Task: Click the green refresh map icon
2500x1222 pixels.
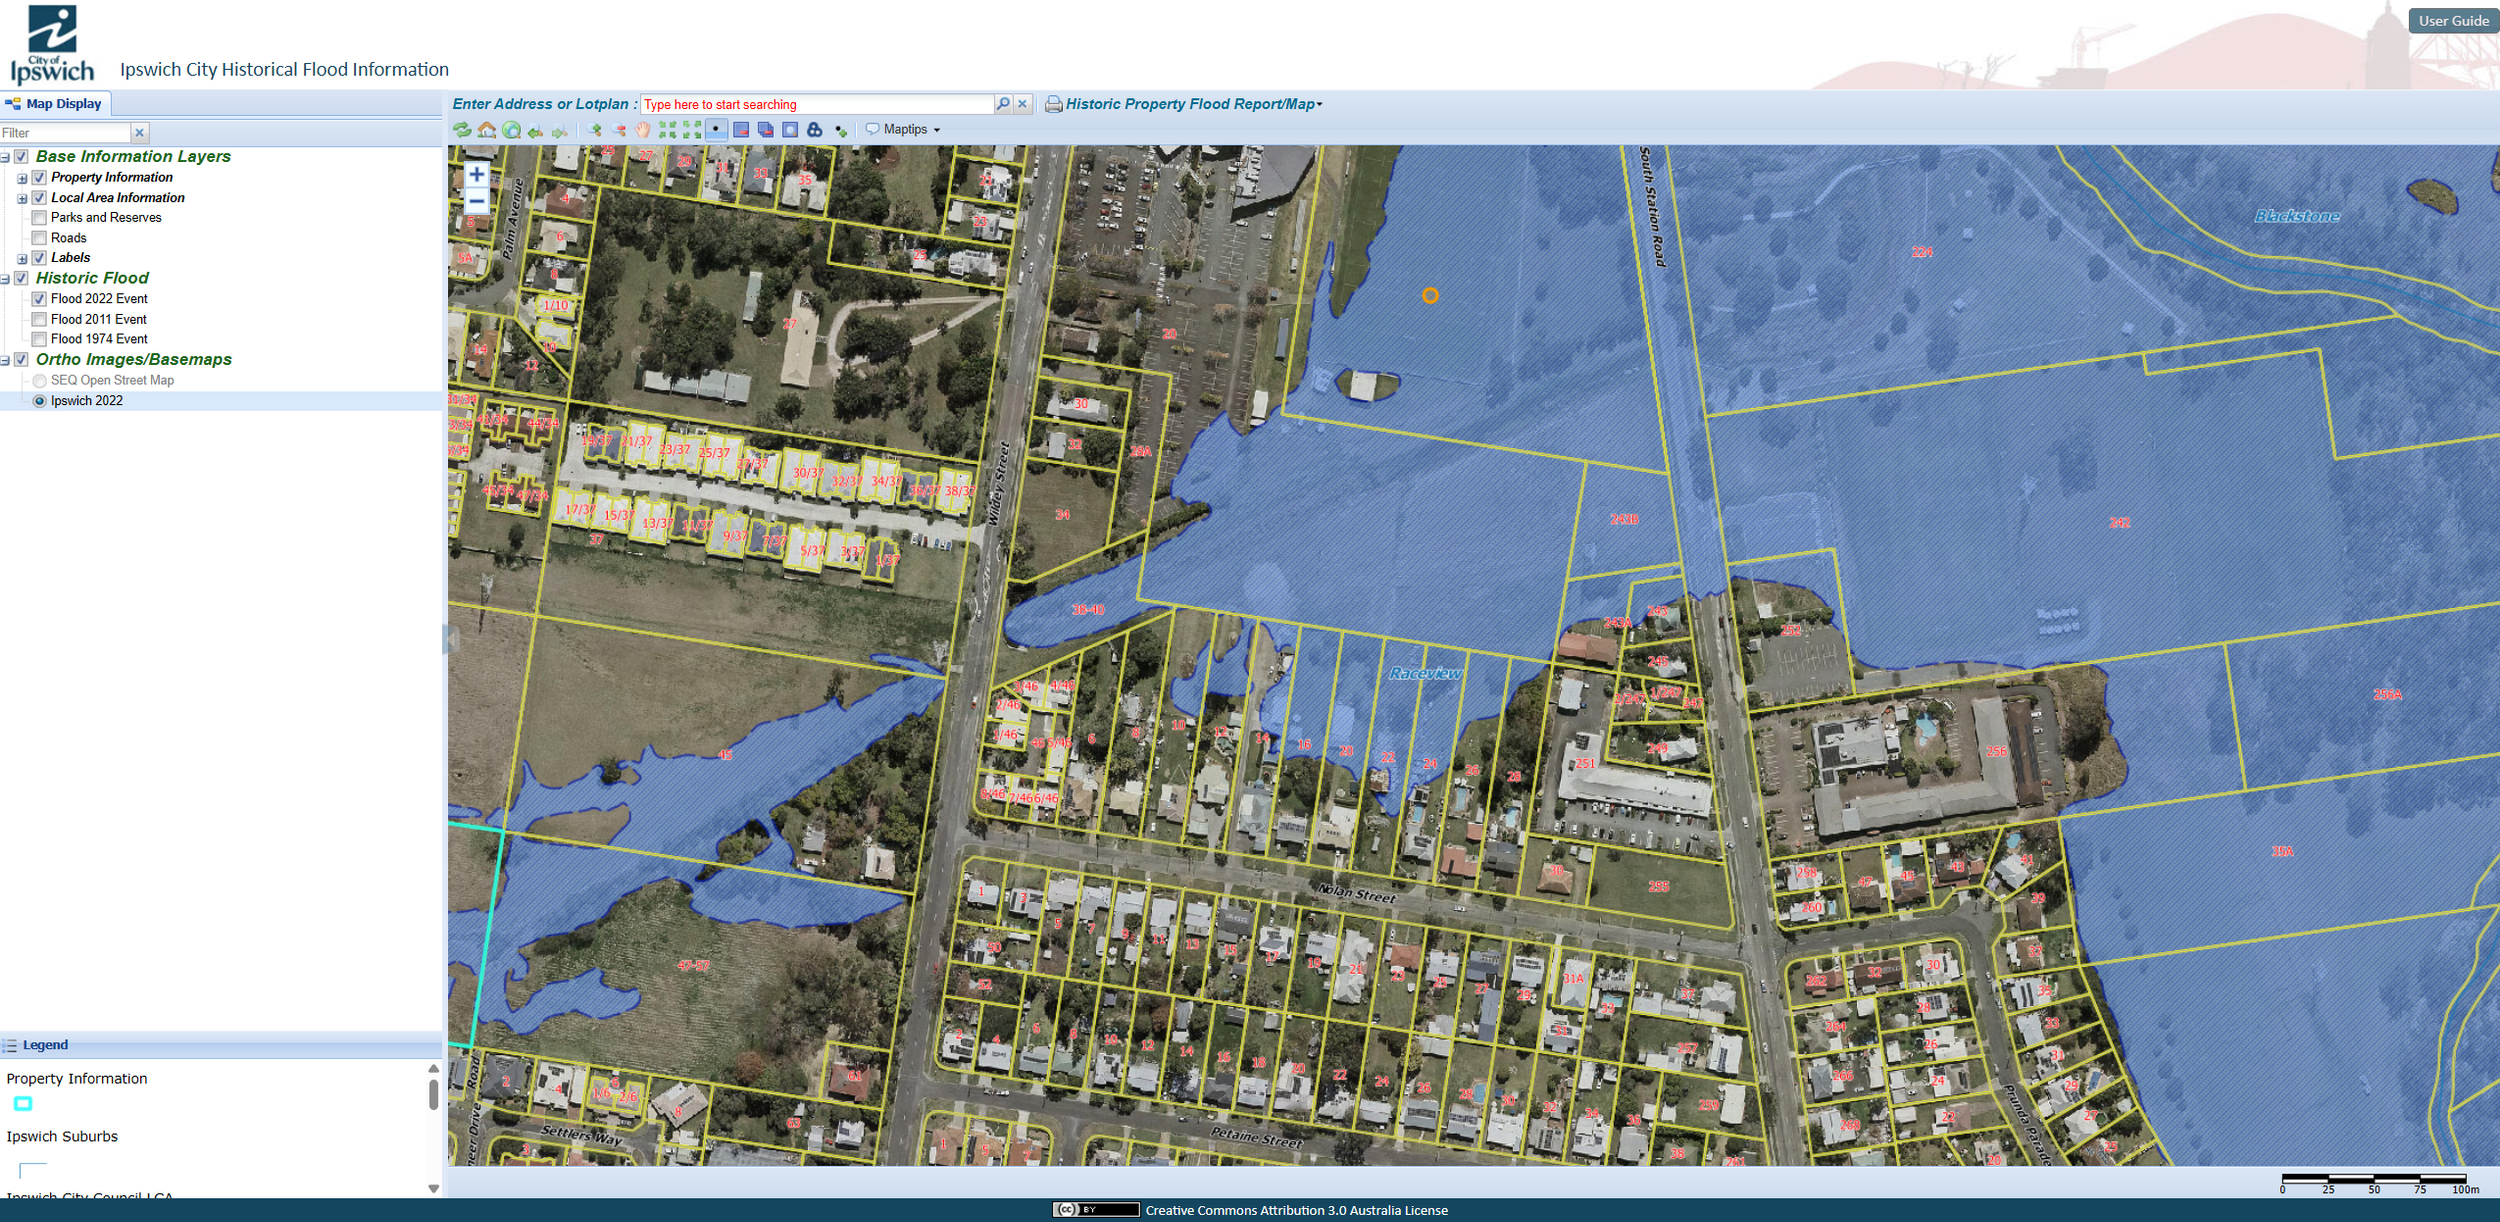Action: pos(462,130)
